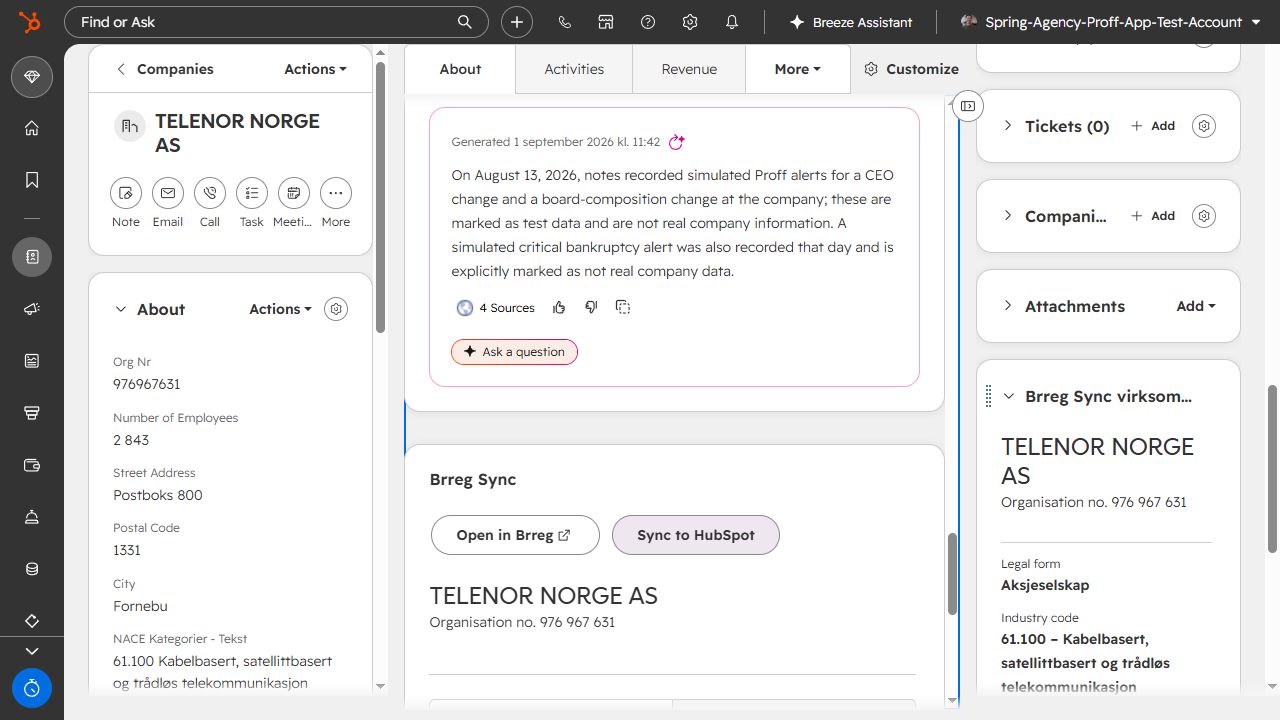Go to Home in the sidebar
The width and height of the screenshot is (1280, 720).
point(32,128)
